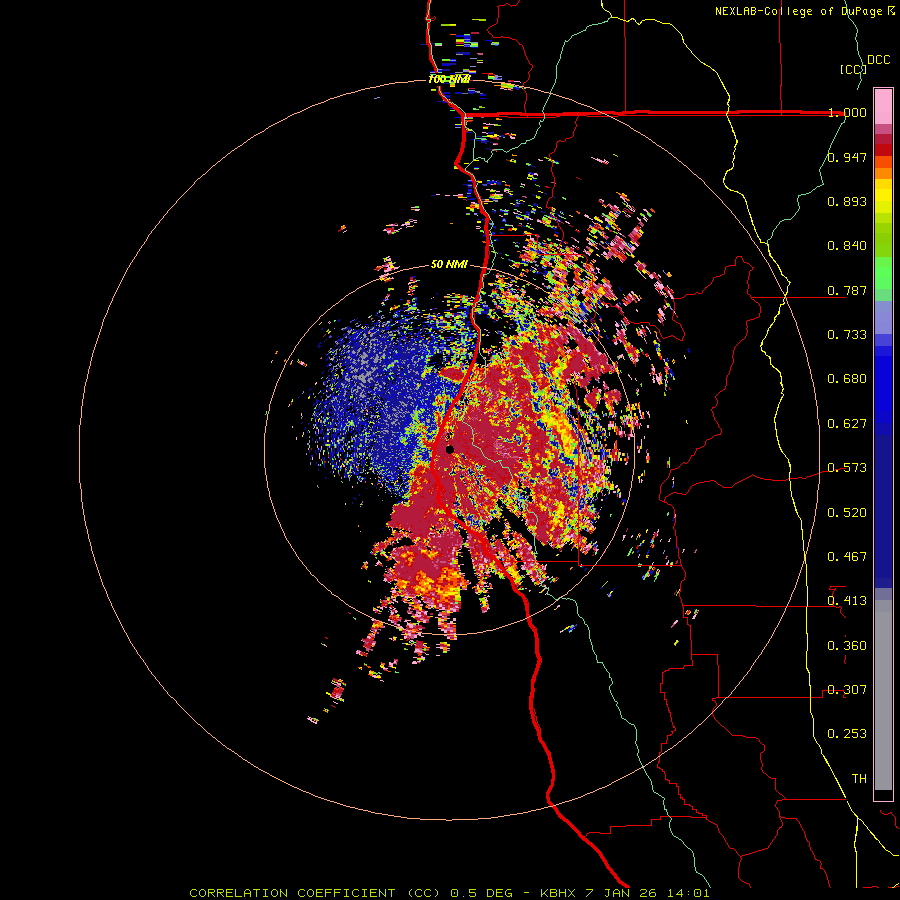Click the 0.627 scale label

tap(847, 424)
